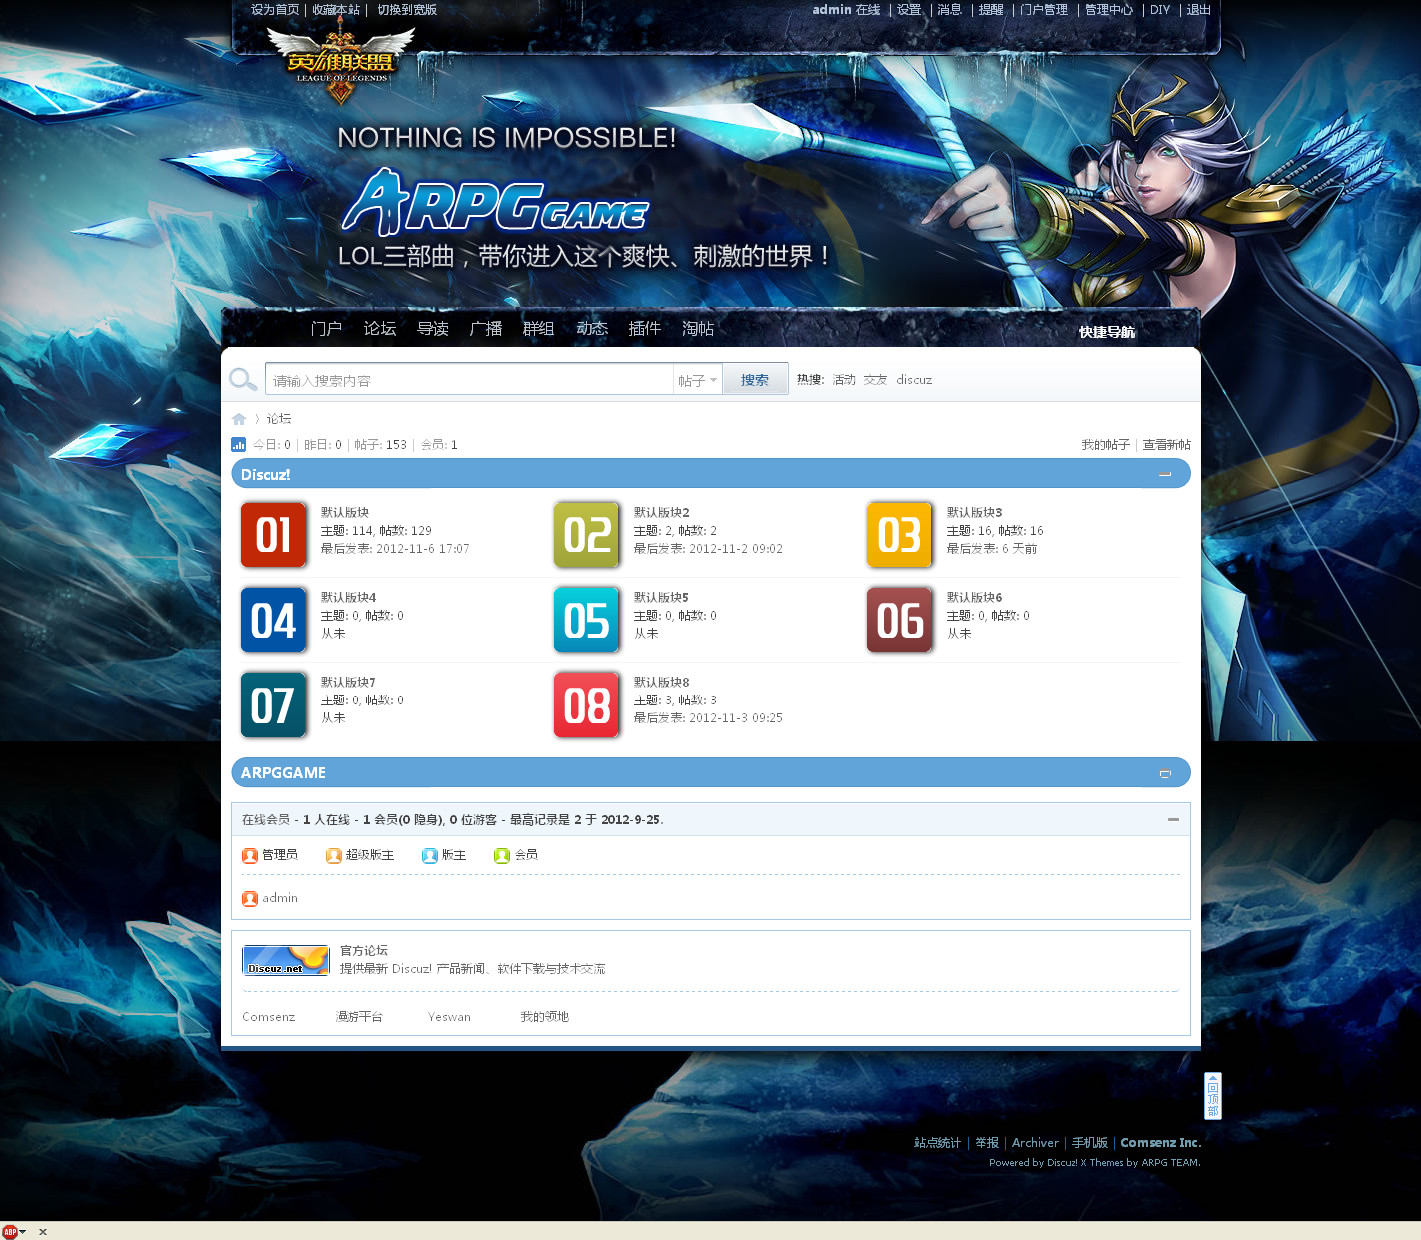
Task: Open the 淘帖 navigation tab
Action: [x=698, y=328]
